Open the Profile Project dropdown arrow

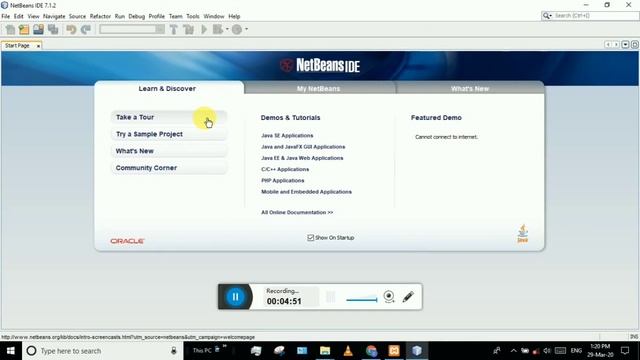[246, 29]
